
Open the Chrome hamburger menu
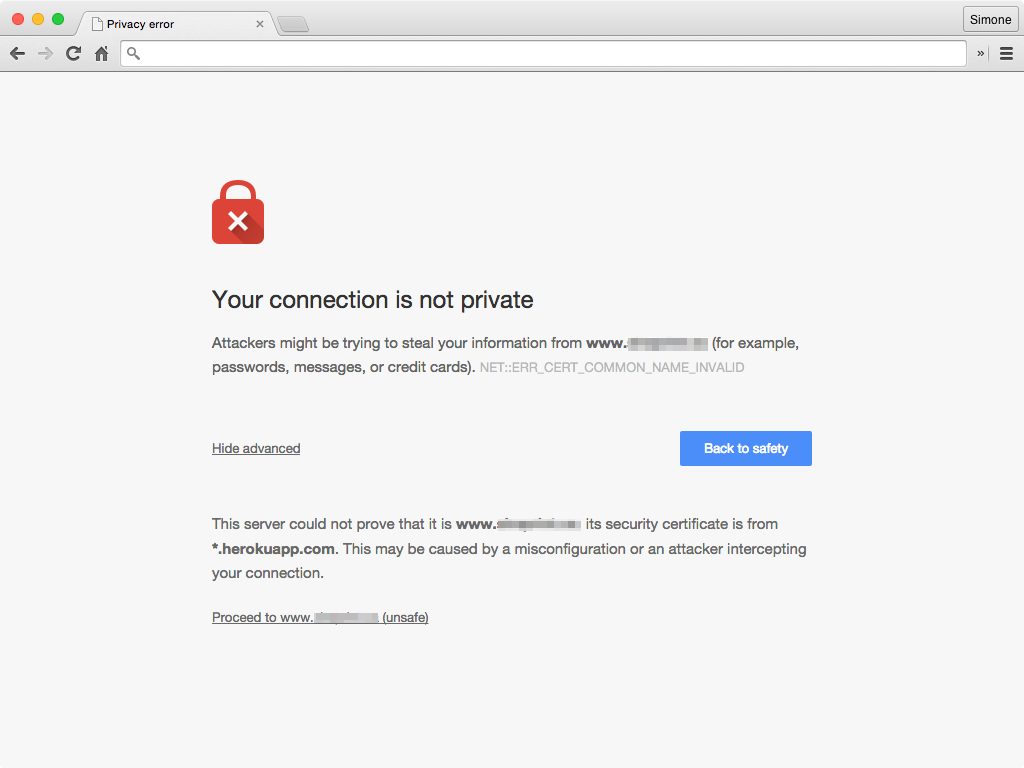tap(1006, 53)
